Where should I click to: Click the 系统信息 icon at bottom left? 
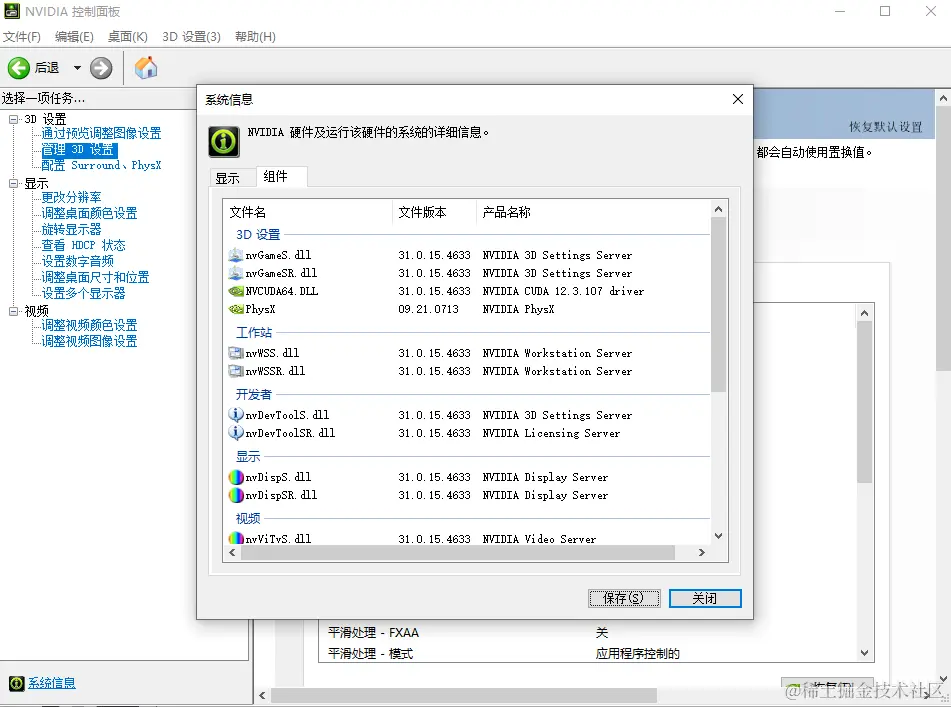pyautogui.click(x=17, y=683)
